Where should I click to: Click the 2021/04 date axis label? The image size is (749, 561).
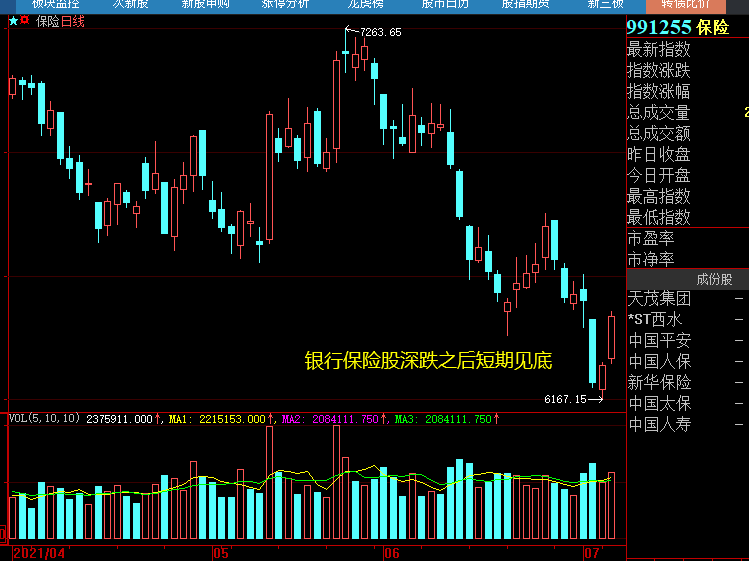[39, 553]
